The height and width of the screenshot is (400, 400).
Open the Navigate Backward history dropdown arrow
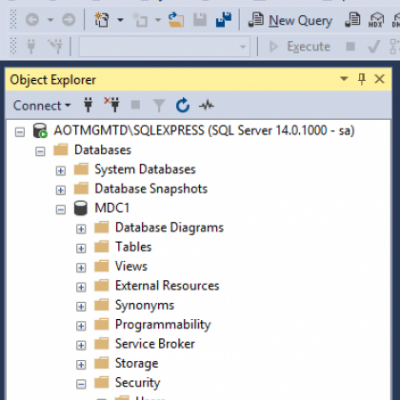click(x=50, y=20)
